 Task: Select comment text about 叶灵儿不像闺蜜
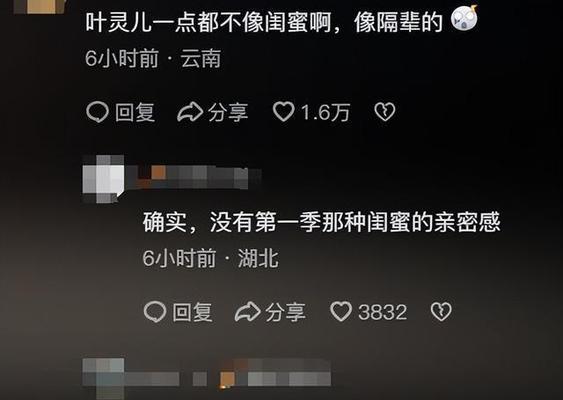coord(264,23)
